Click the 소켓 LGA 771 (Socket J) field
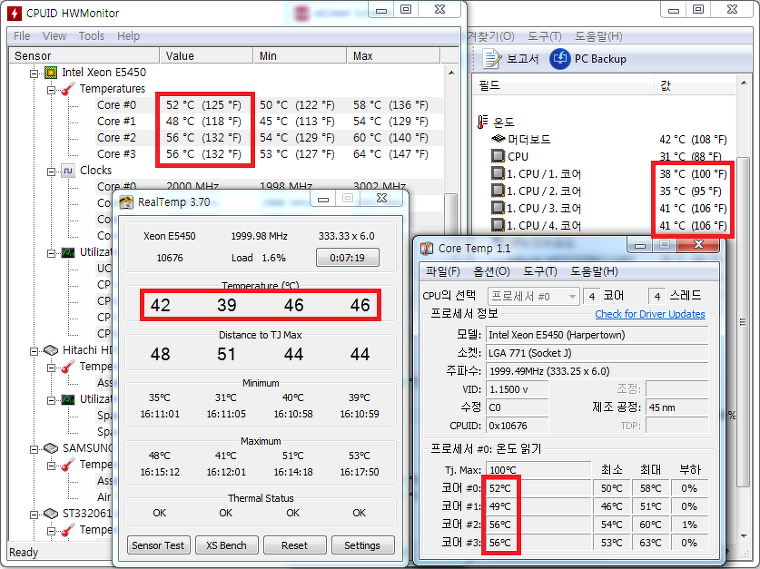This screenshot has width=760, height=569. (597, 353)
